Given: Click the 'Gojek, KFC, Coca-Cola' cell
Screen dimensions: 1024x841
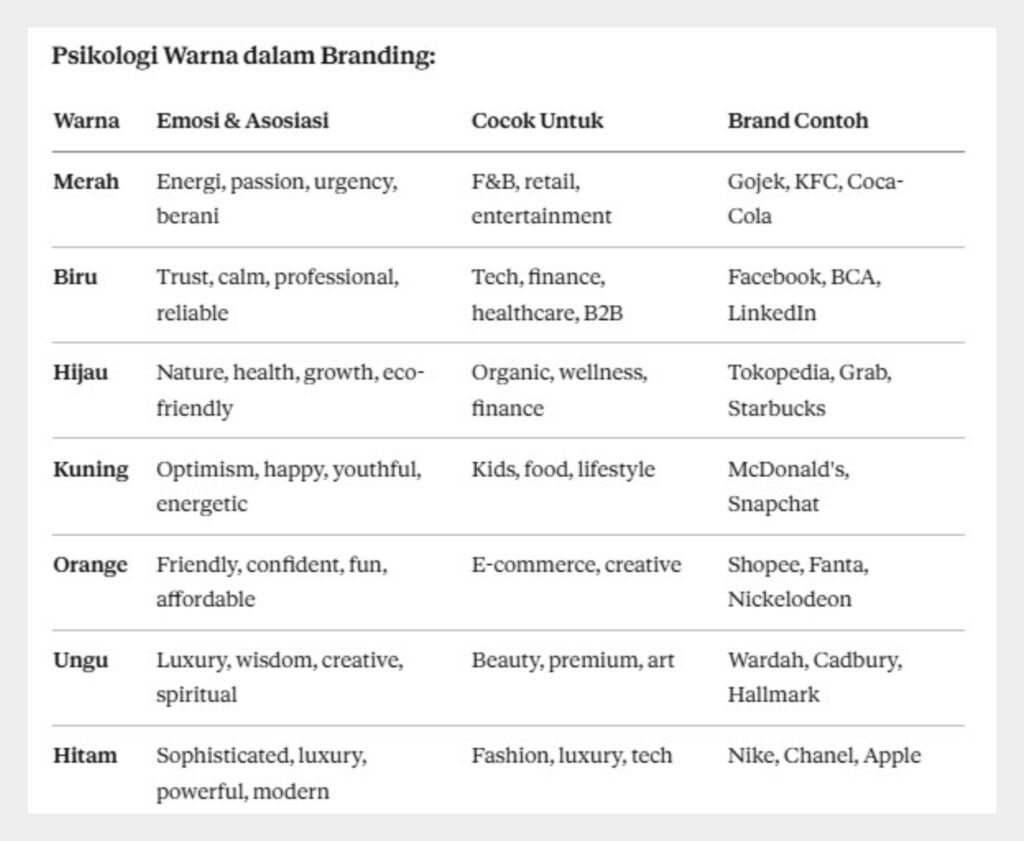Looking at the screenshot, I should click(x=814, y=199).
